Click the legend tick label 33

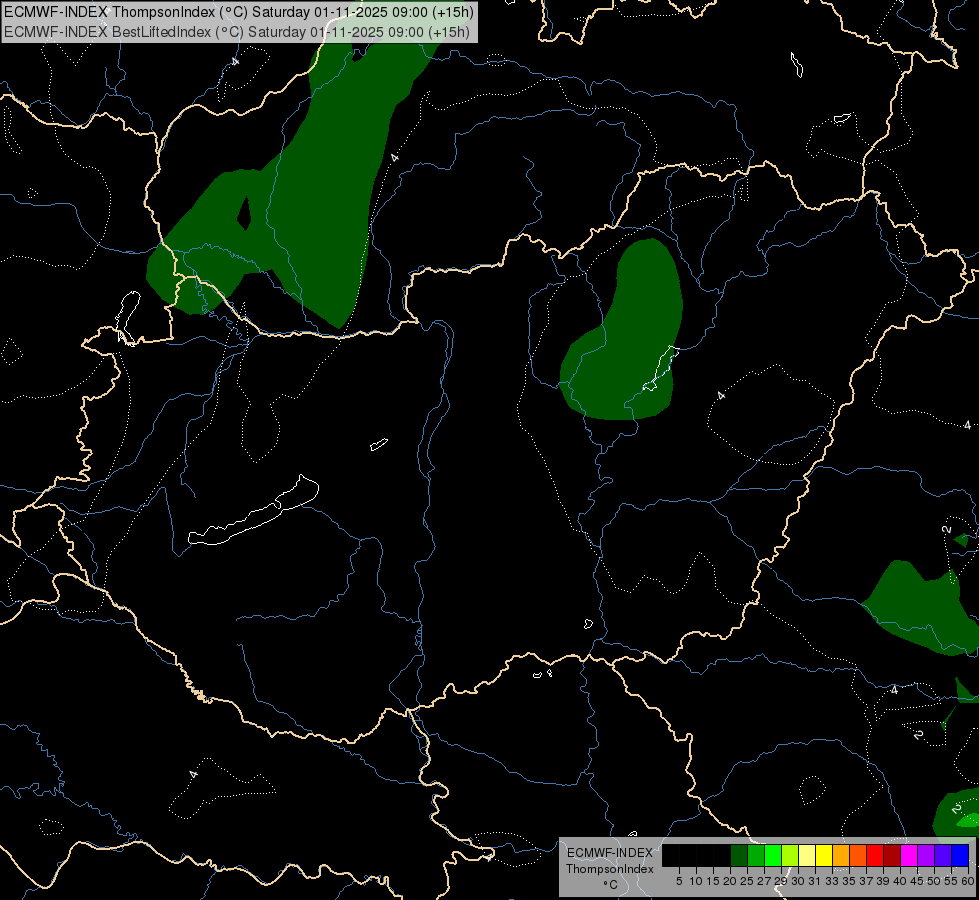pos(832,881)
